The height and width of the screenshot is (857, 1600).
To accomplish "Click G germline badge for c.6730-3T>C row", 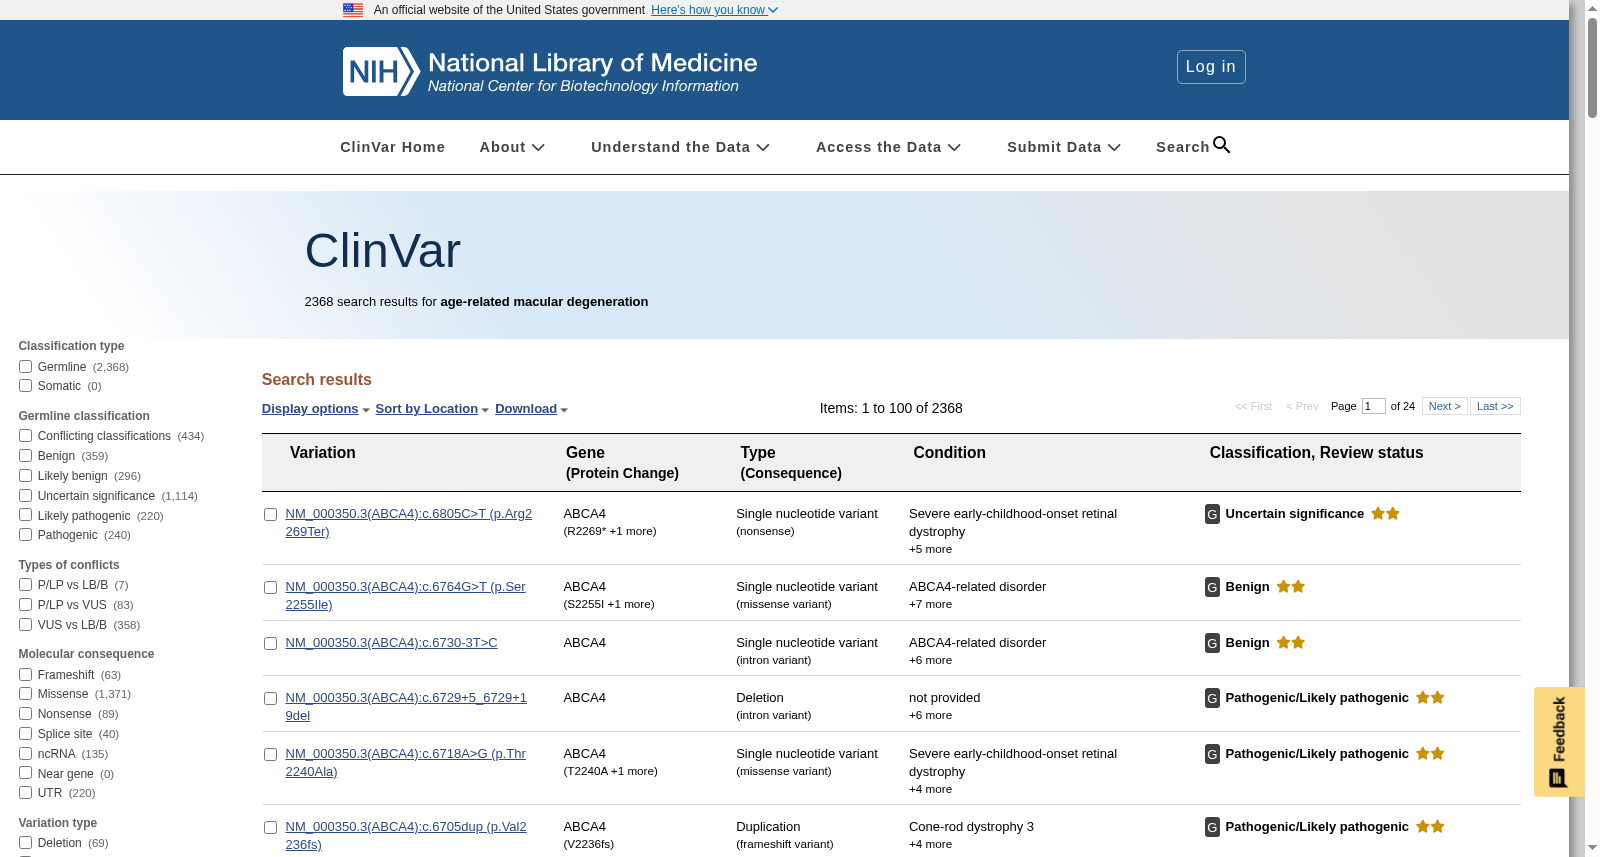I will tap(1212, 643).
